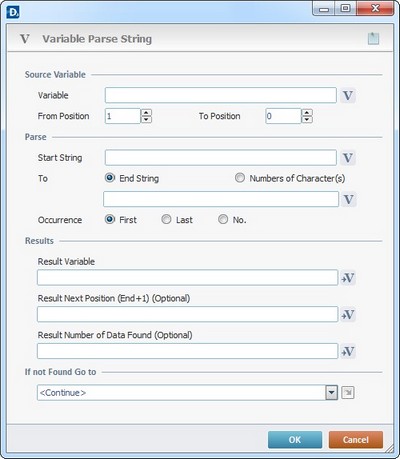The height and width of the screenshot is (459, 400).
Task: Click Cancel to discard changes
Action: [356, 440]
